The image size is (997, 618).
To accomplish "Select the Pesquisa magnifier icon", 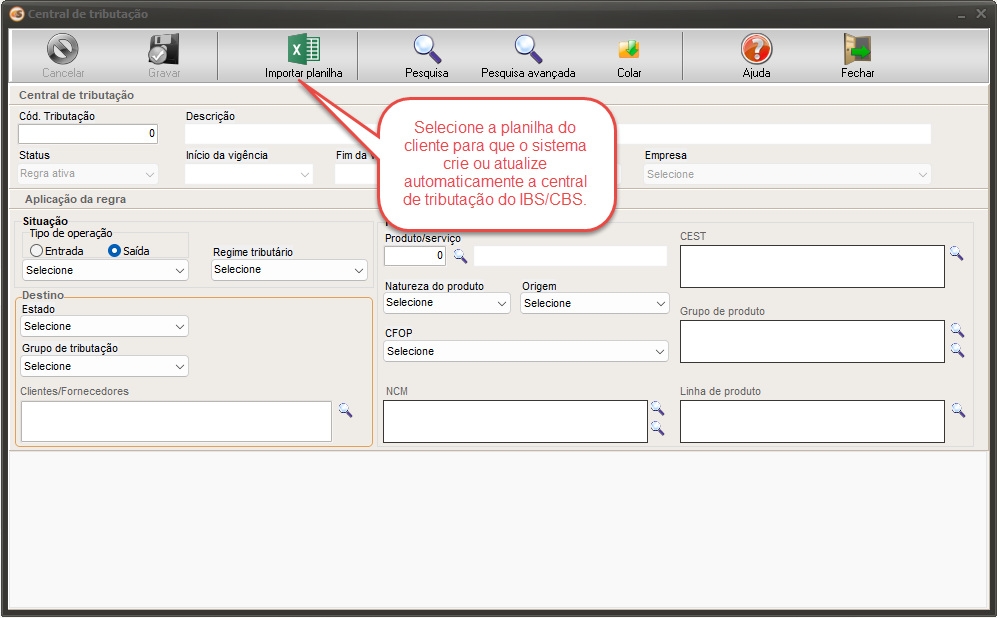I will pos(424,48).
